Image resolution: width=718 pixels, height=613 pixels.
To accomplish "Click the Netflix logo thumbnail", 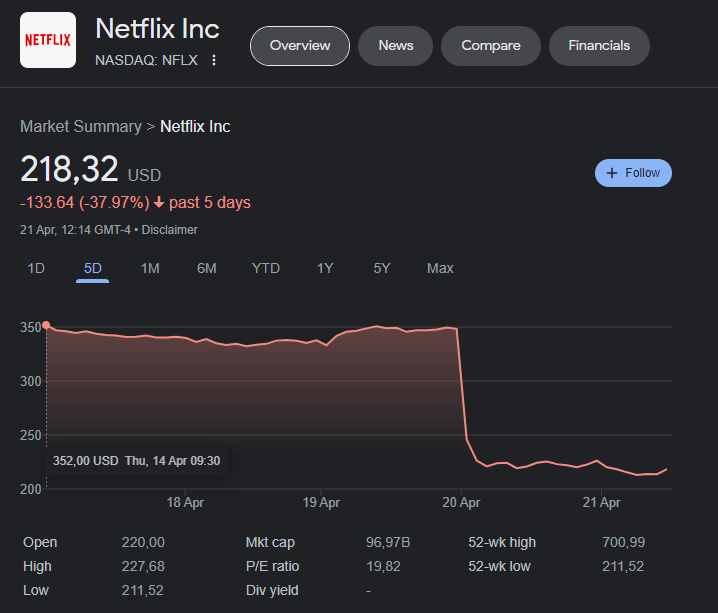I will point(48,40).
